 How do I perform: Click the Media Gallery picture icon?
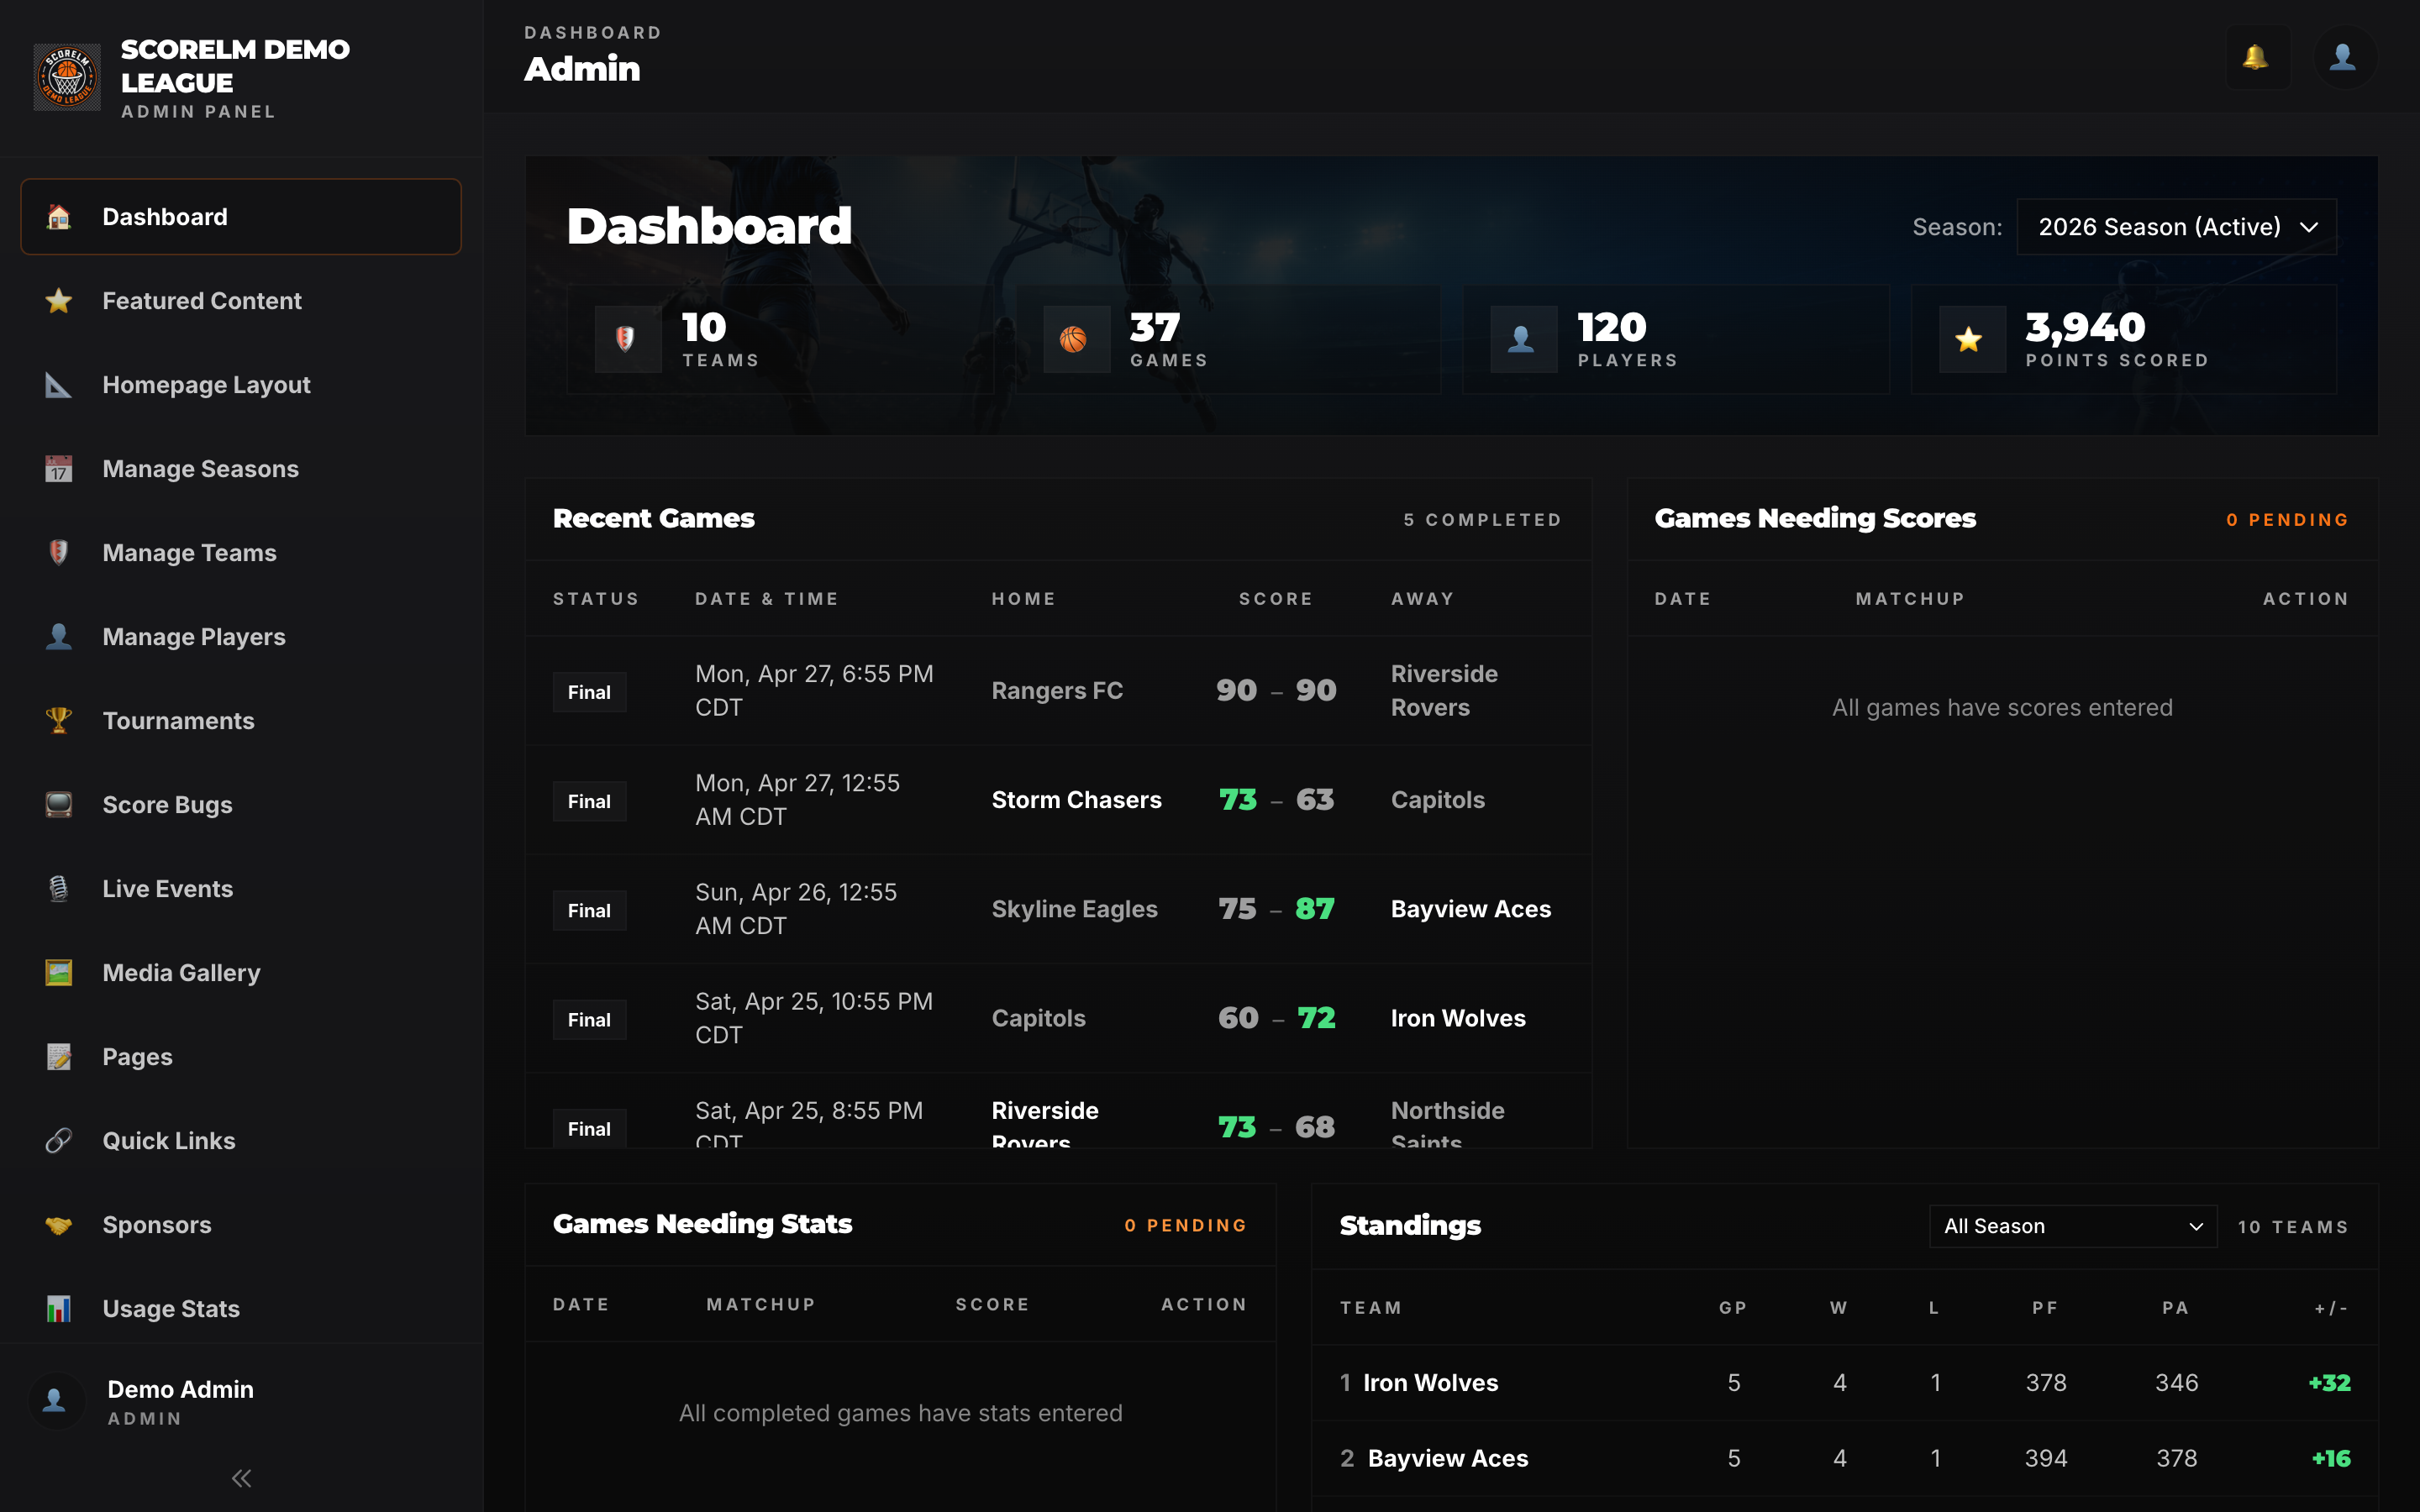[59, 973]
